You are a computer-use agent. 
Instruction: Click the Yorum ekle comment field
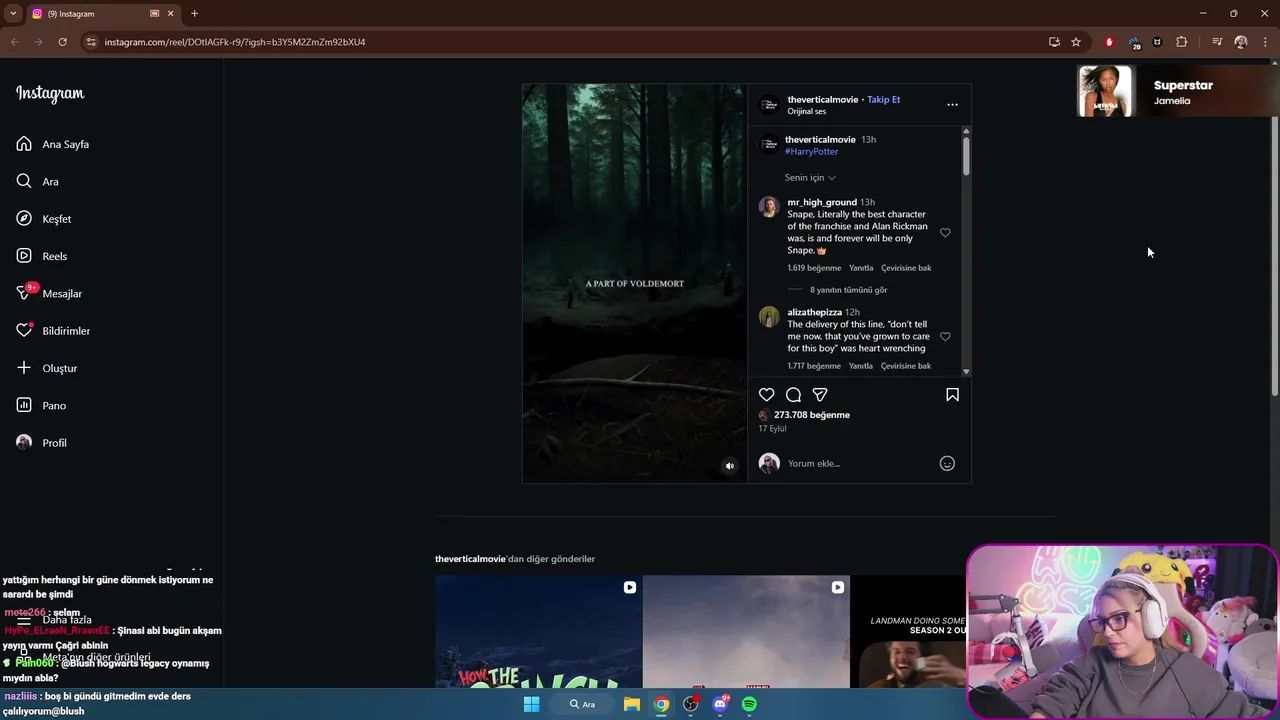pyautogui.click(x=858, y=463)
